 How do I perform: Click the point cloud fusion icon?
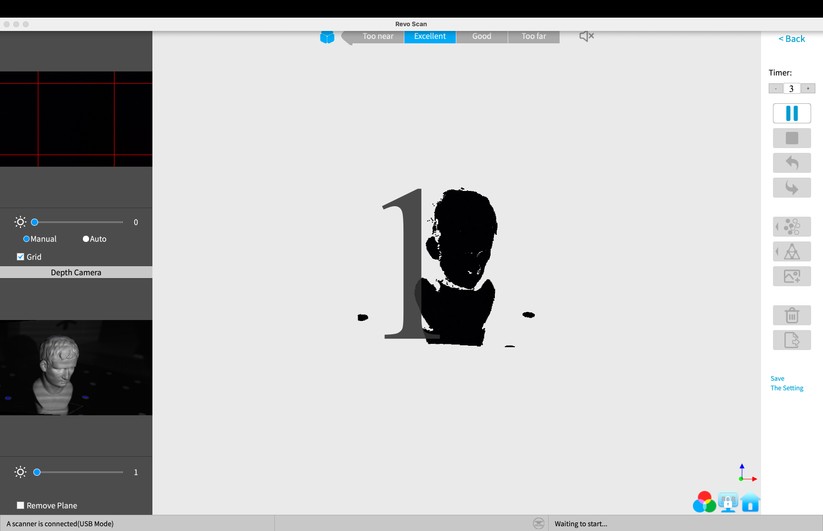click(x=791, y=227)
